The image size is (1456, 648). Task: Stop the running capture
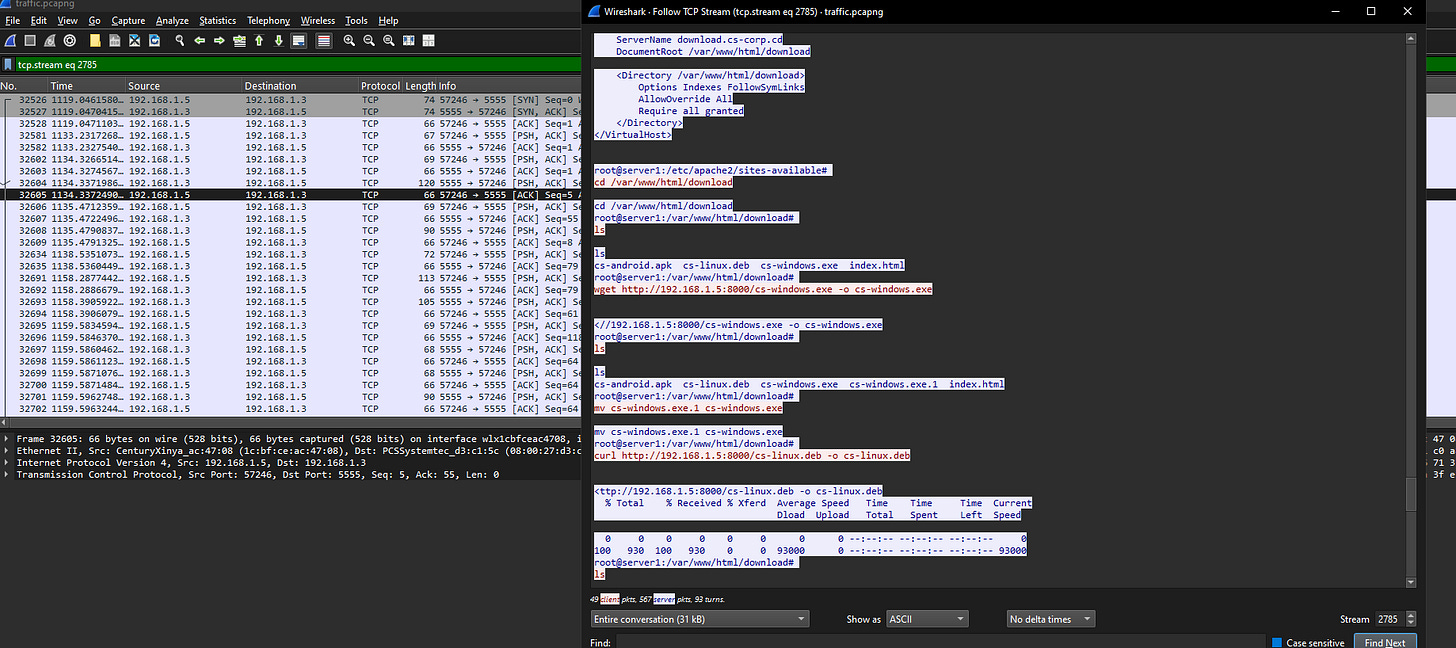[30, 41]
